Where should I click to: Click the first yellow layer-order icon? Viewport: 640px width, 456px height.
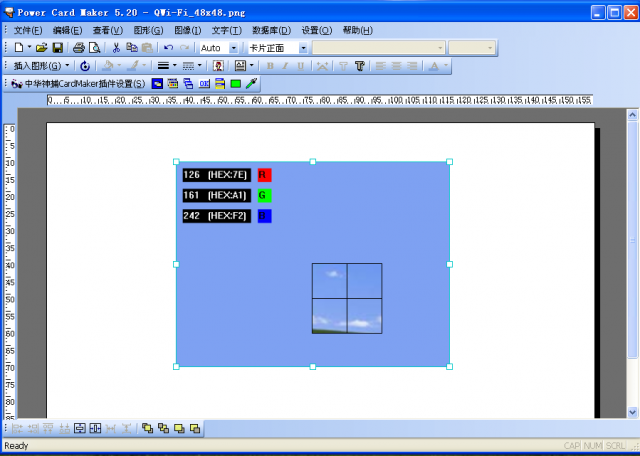pos(147,429)
